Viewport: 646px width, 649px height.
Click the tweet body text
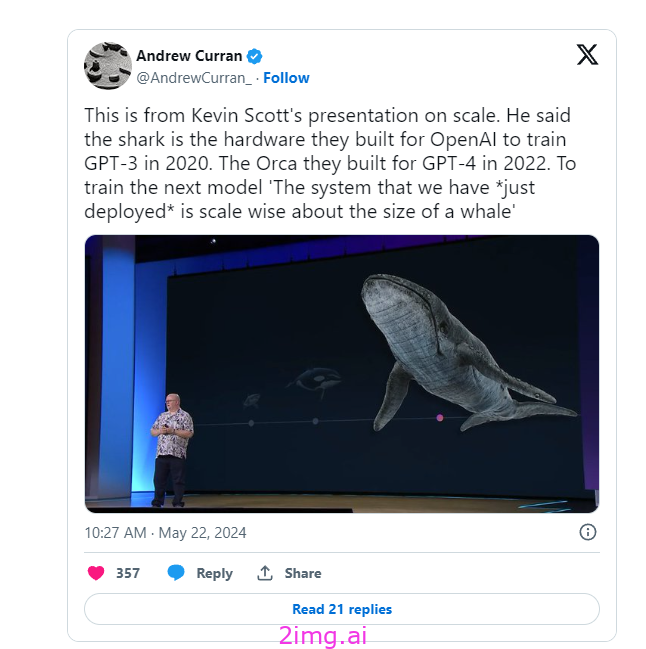click(x=330, y=163)
